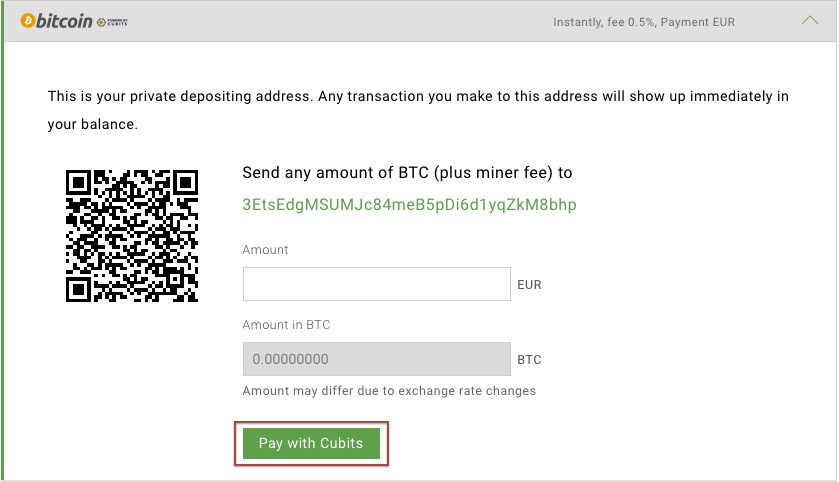The height and width of the screenshot is (482, 839).
Task: Click the greyed Amount in BTC field
Action: click(377, 359)
